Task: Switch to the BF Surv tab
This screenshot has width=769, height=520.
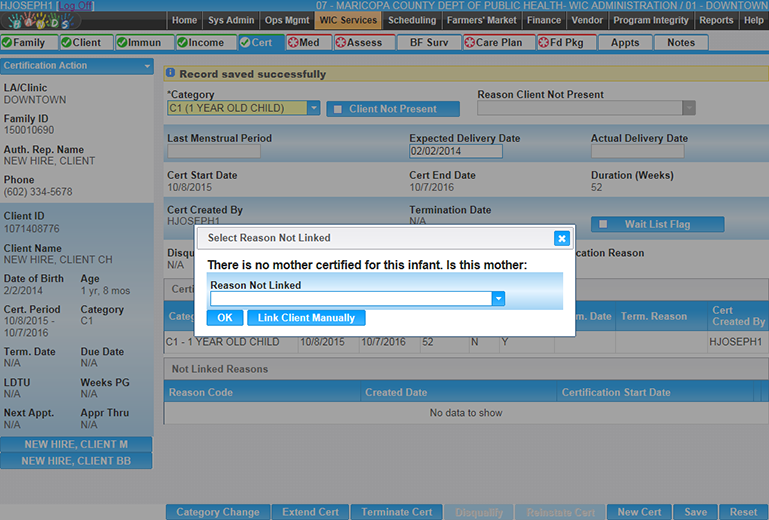Action: point(429,43)
